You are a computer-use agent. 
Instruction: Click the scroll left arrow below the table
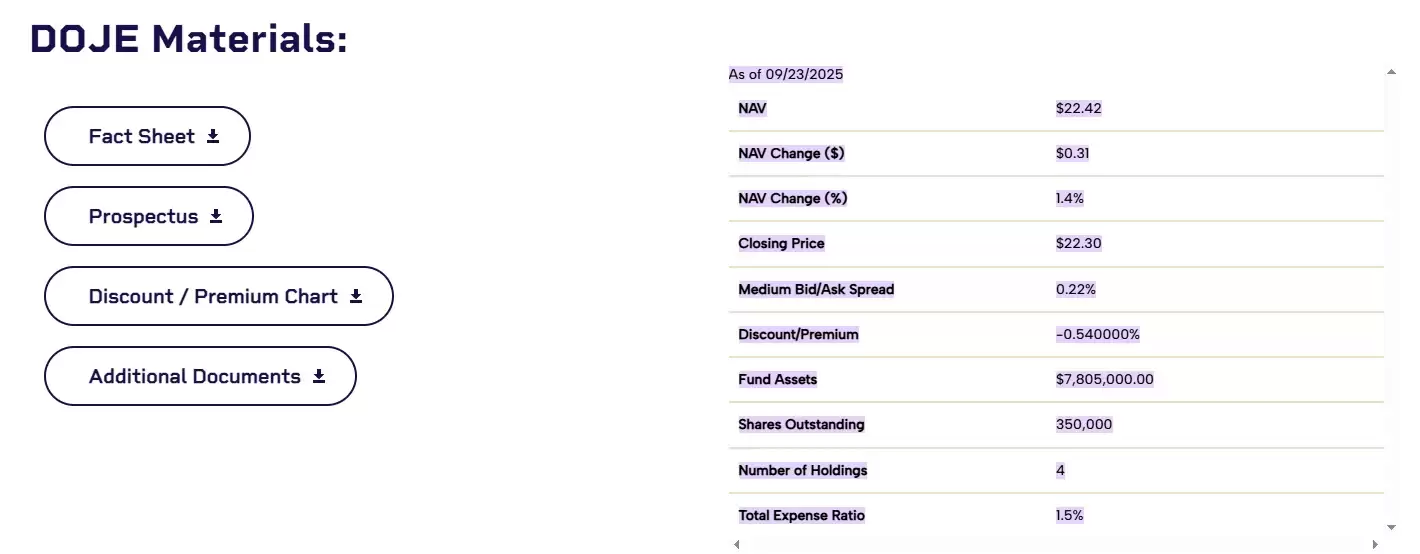[737, 544]
